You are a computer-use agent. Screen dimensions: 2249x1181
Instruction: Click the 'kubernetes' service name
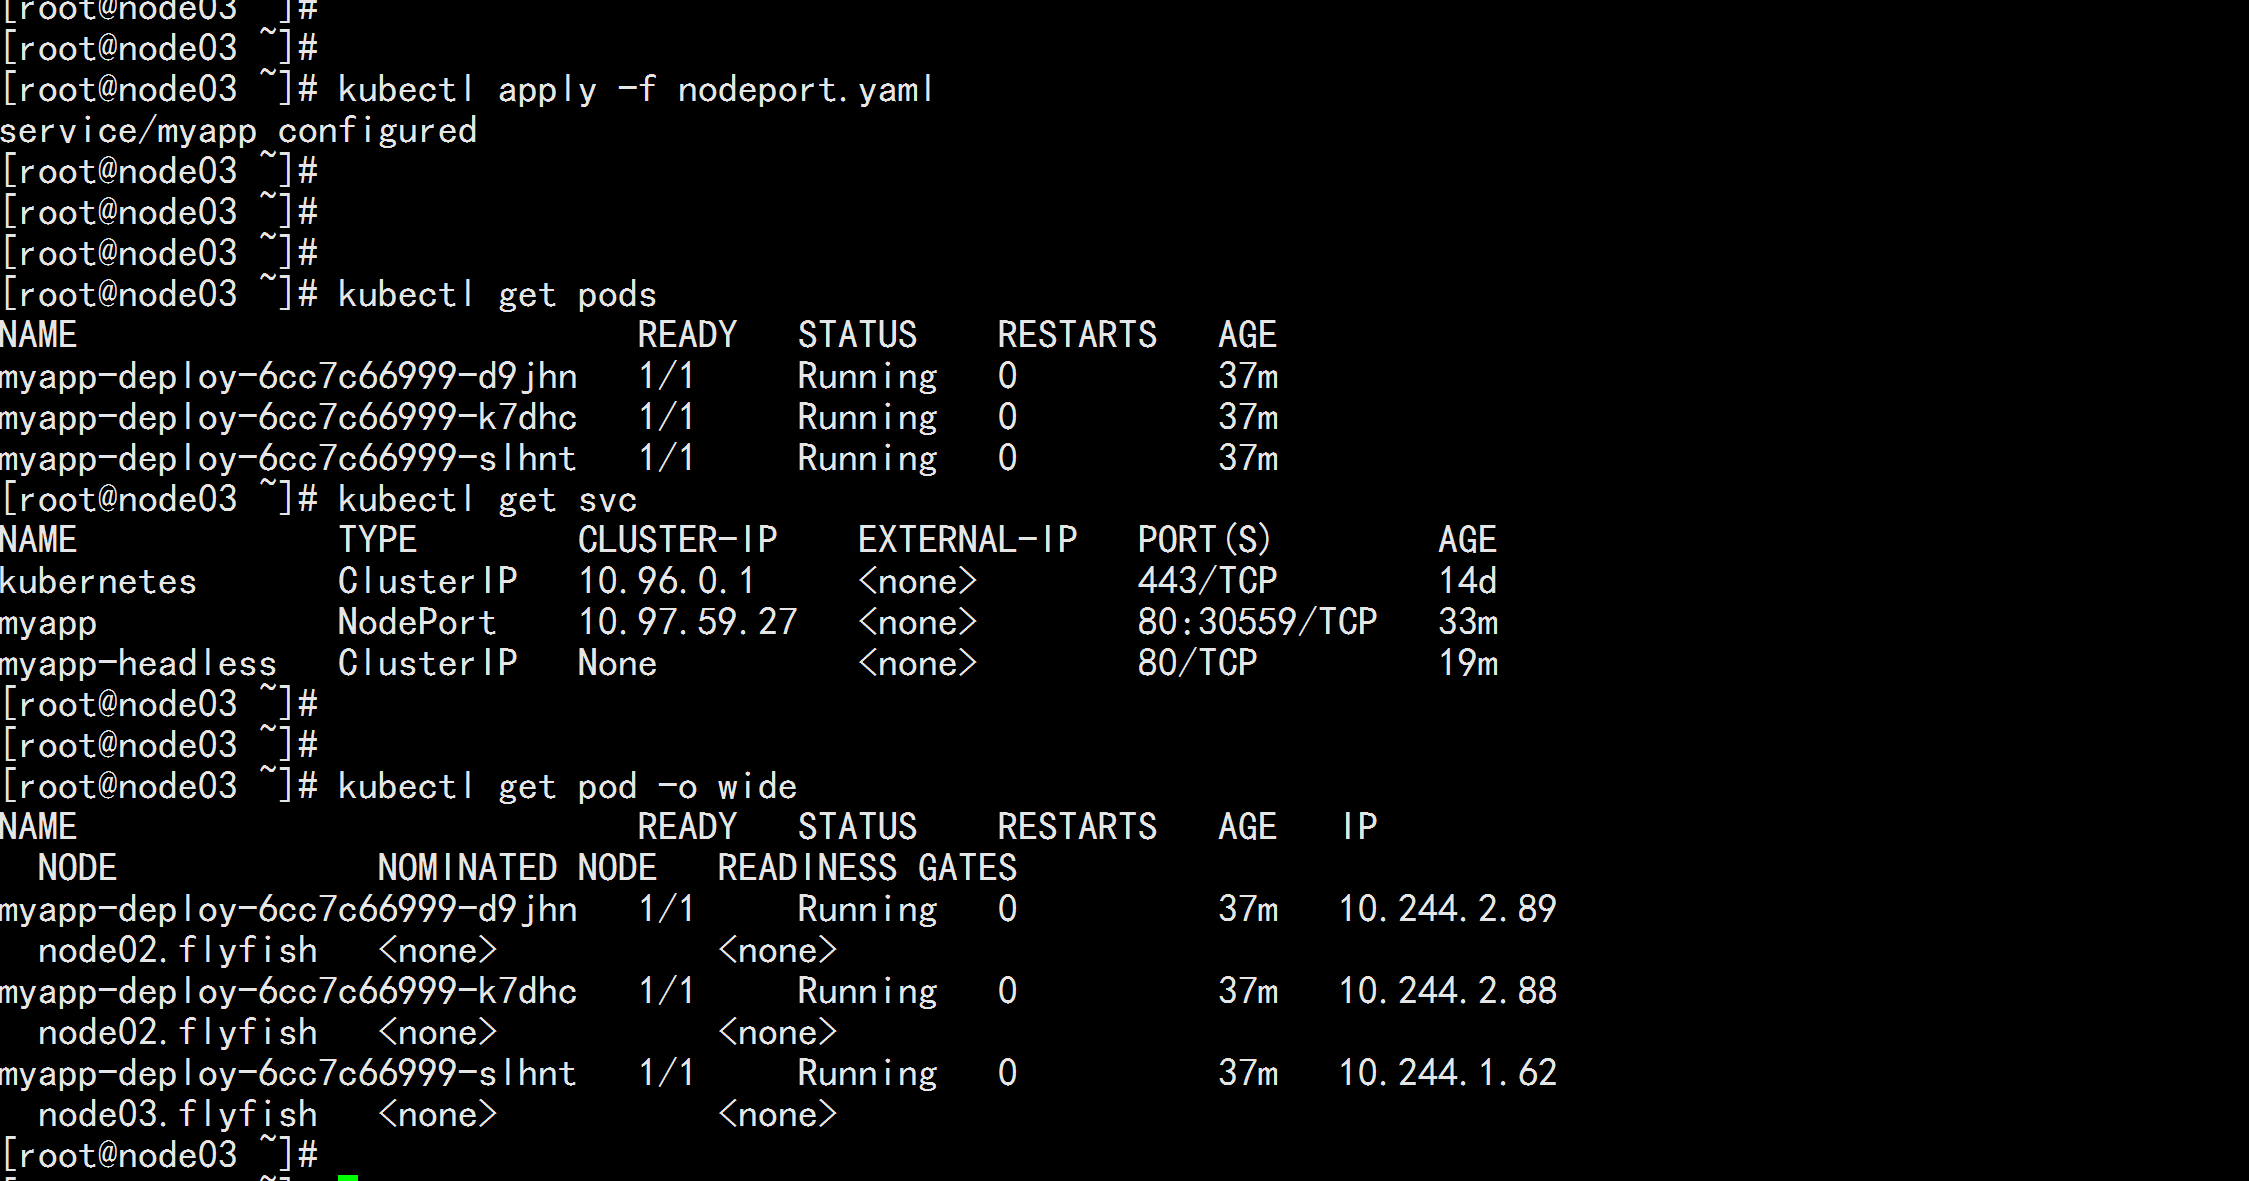[x=98, y=582]
